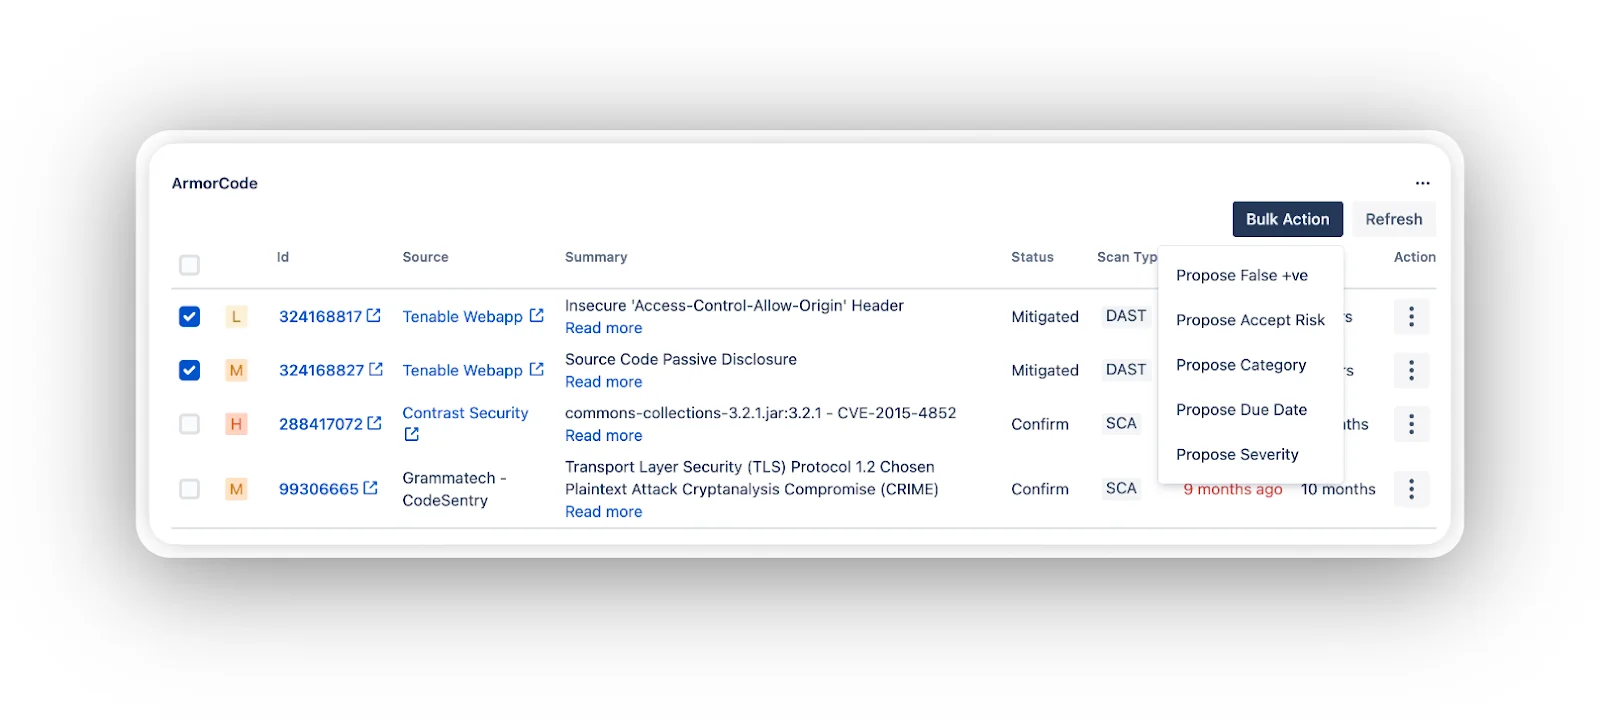1600x720 pixels.
Task: Click DAST scan type tag for 324168827
Action: pyautogui.click(x=1125, y=370)
